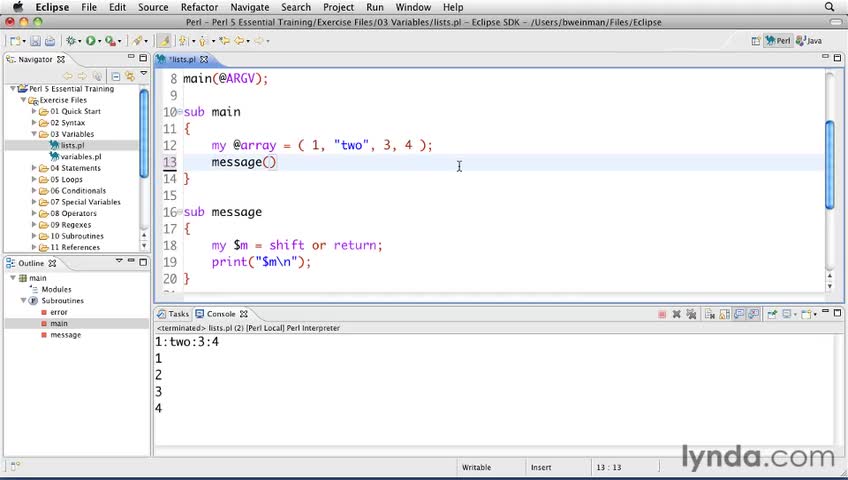Viewport: 848px width, 480px height.
Task: Close the Navigator view
Action: (x=61, y=59)
